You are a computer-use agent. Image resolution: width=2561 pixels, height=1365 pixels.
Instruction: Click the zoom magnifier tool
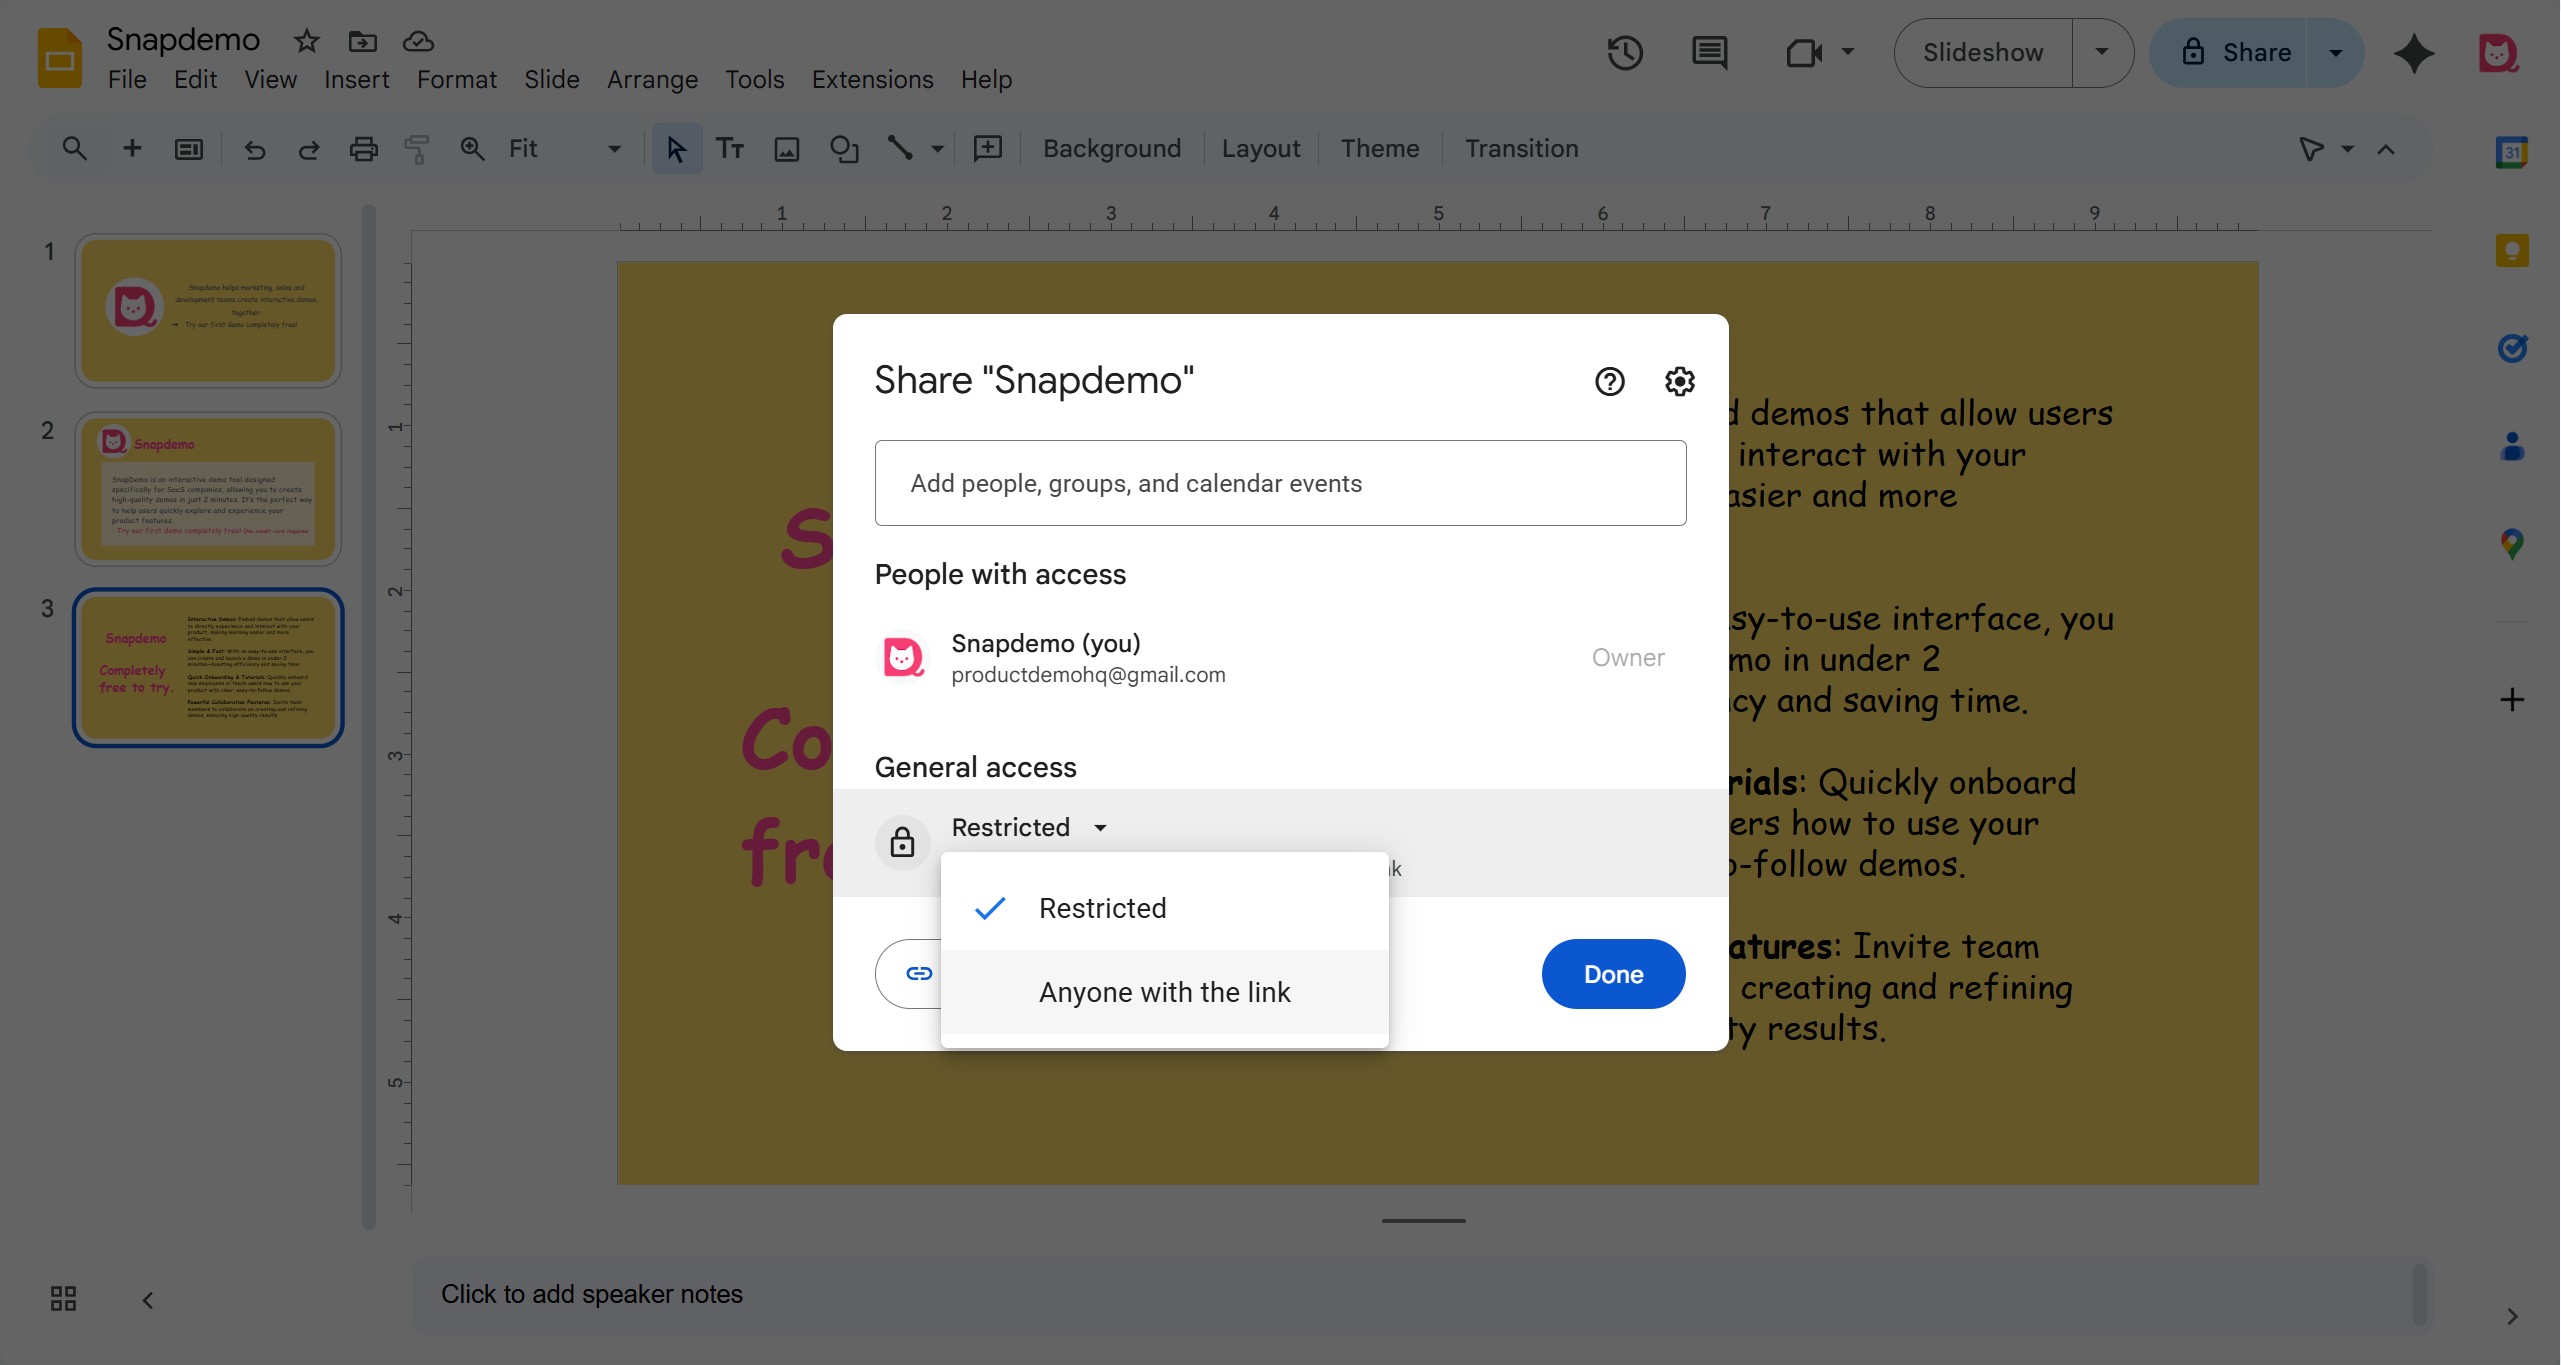pos(472,149)
